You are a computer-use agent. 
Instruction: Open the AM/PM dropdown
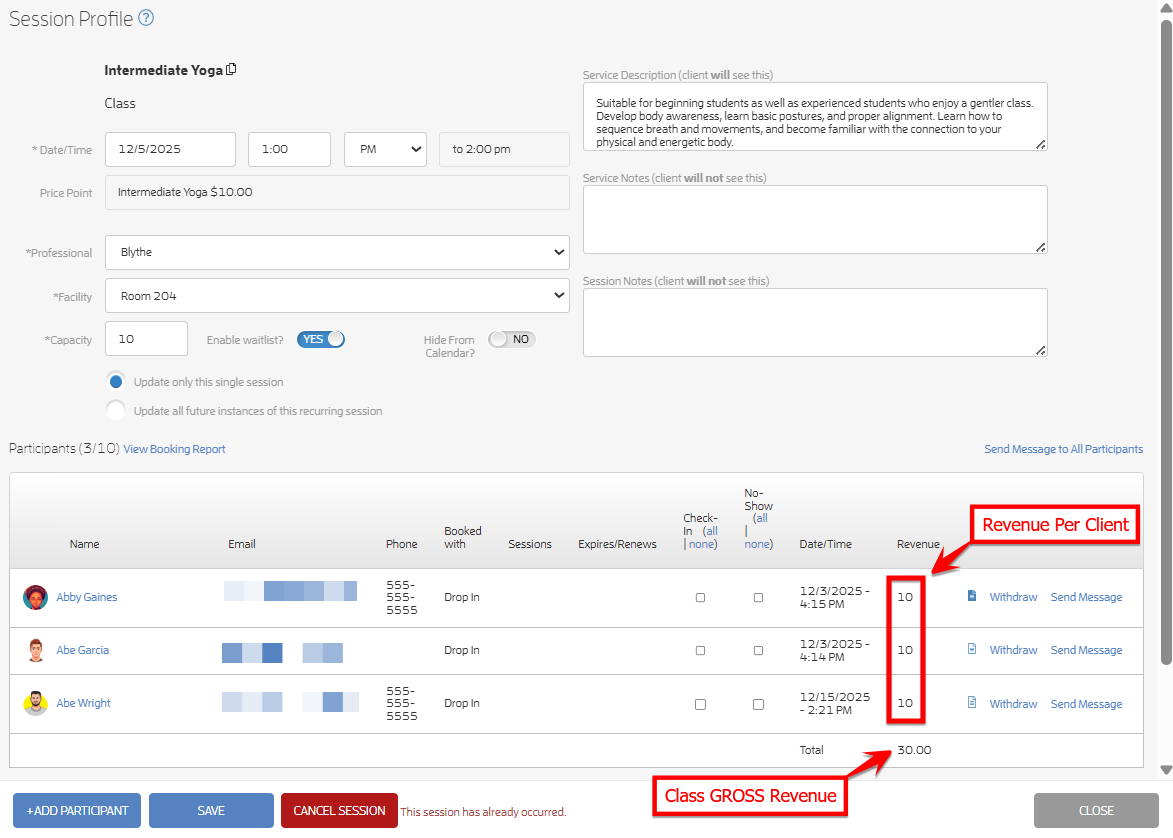click(x=385, y=149)
